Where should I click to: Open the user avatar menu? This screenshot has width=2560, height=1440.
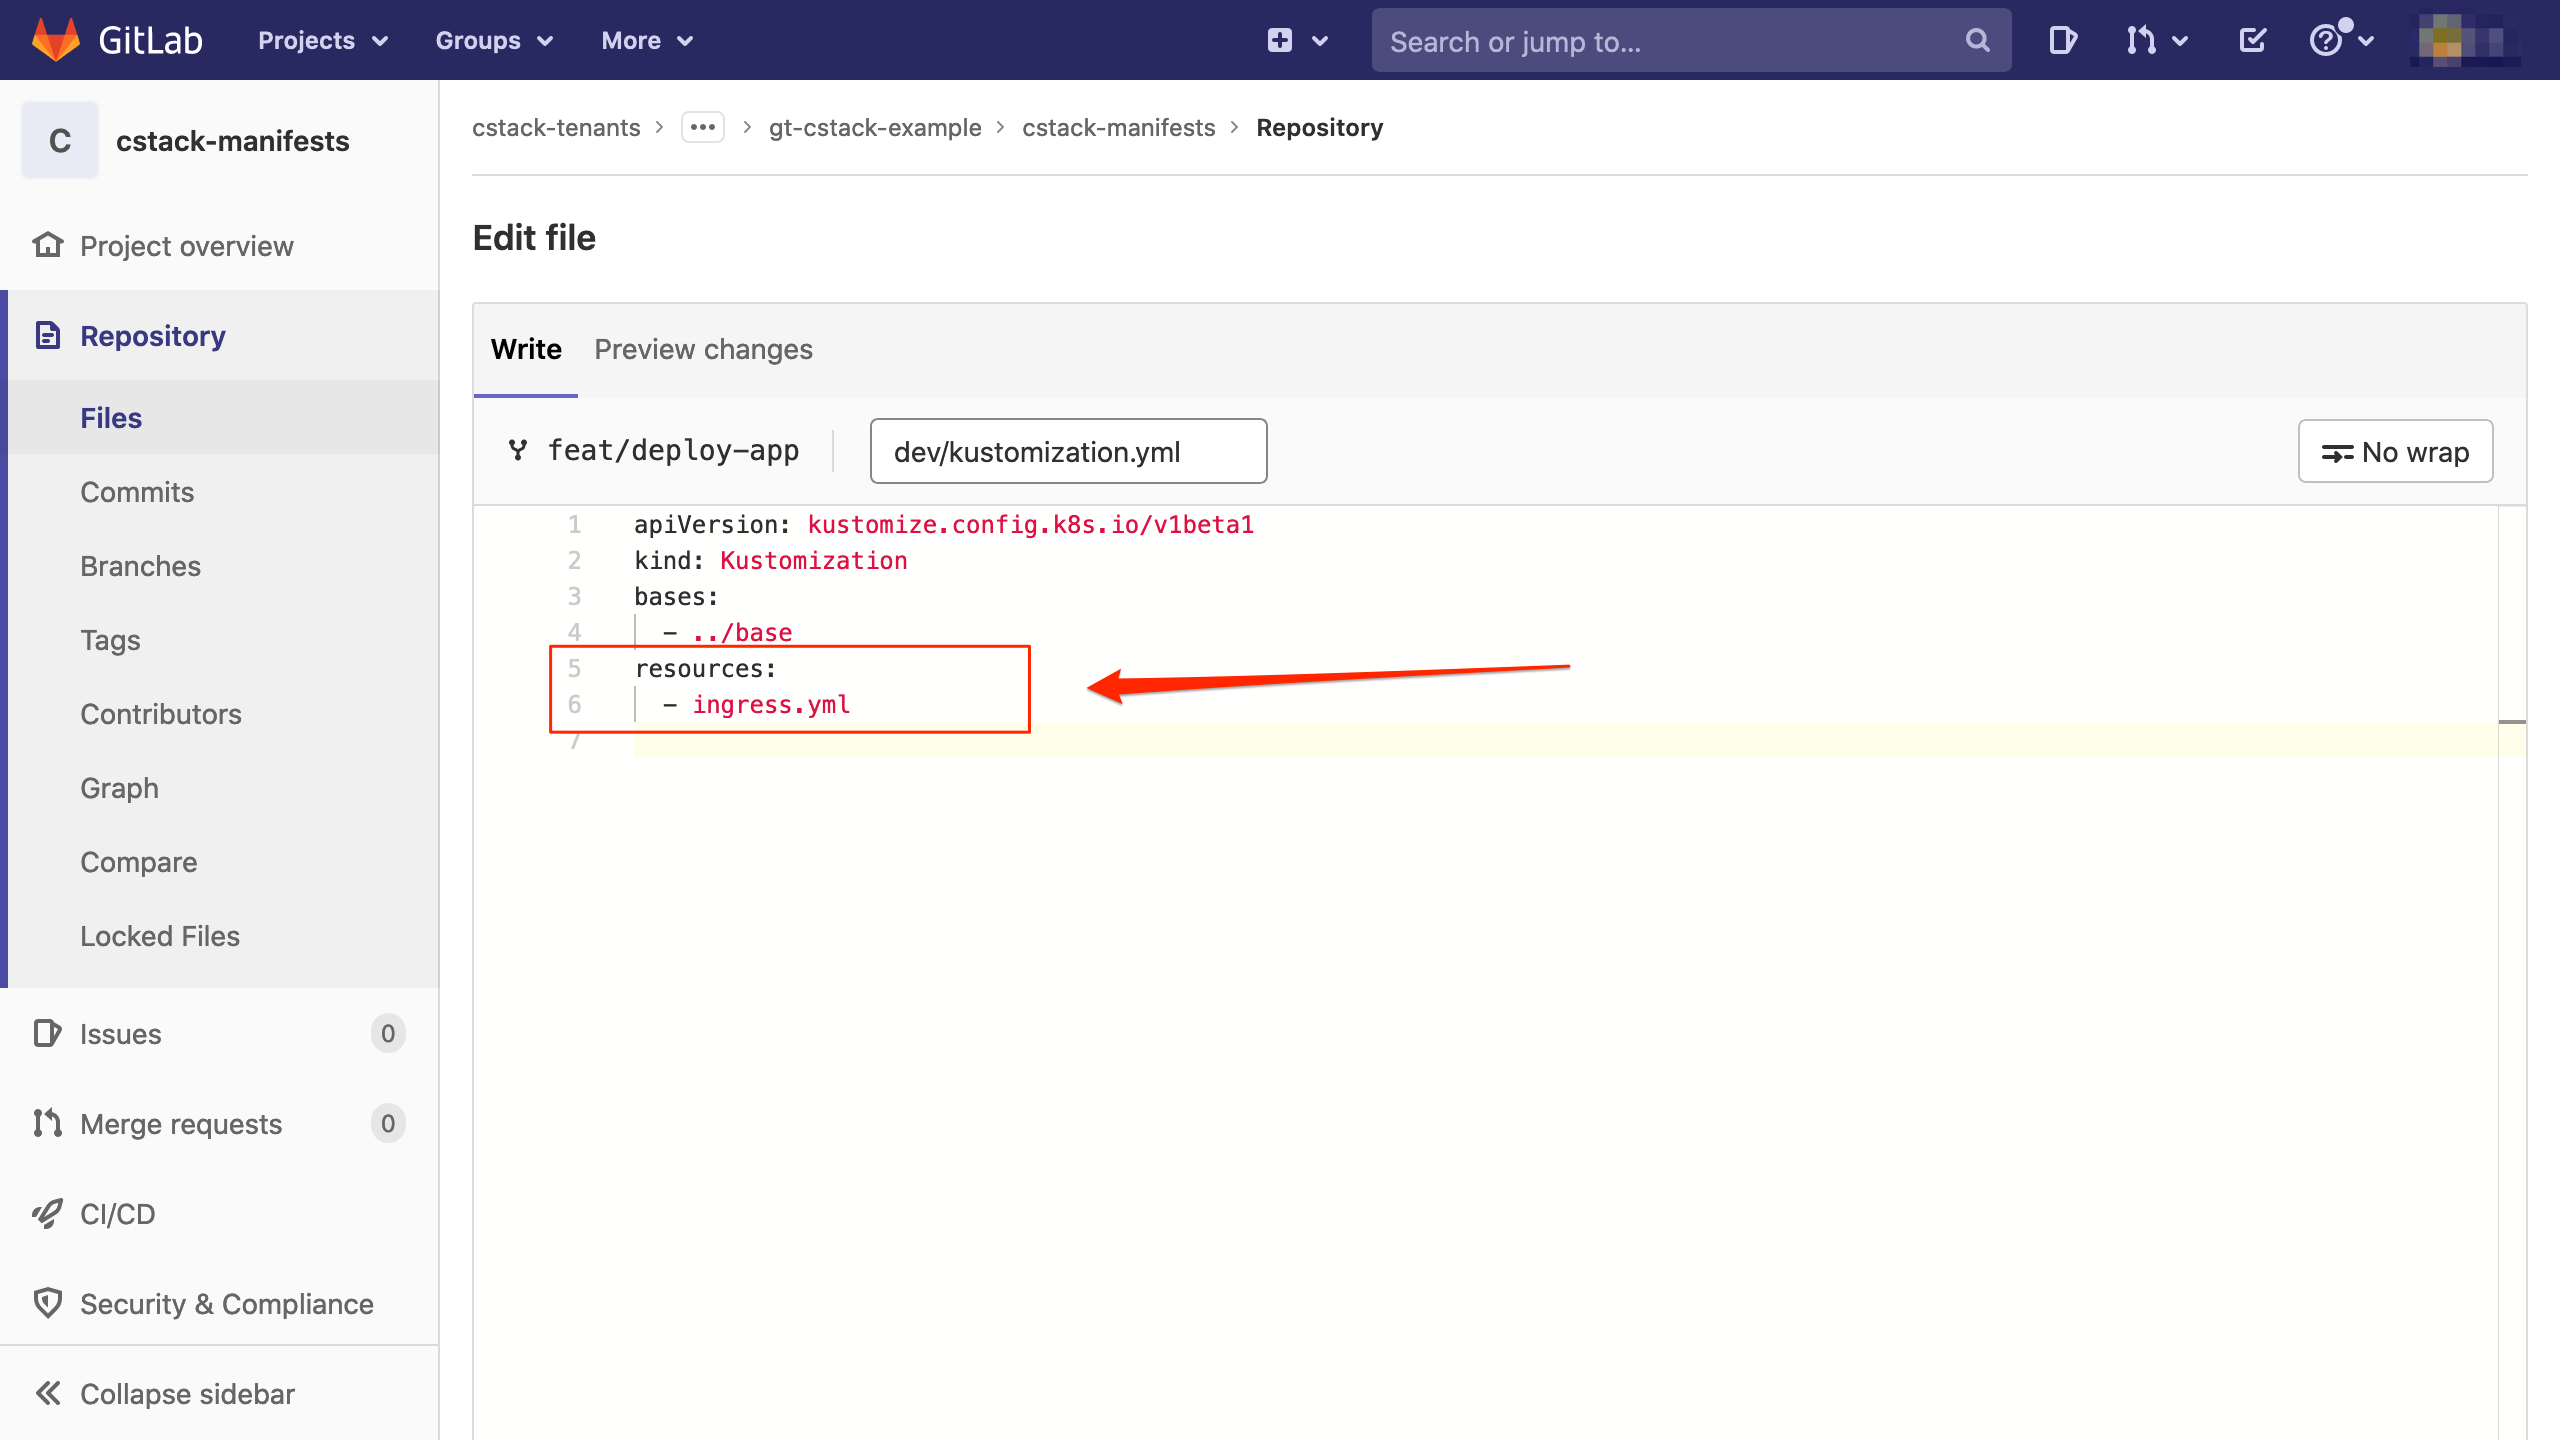[x=2464, y=40]
